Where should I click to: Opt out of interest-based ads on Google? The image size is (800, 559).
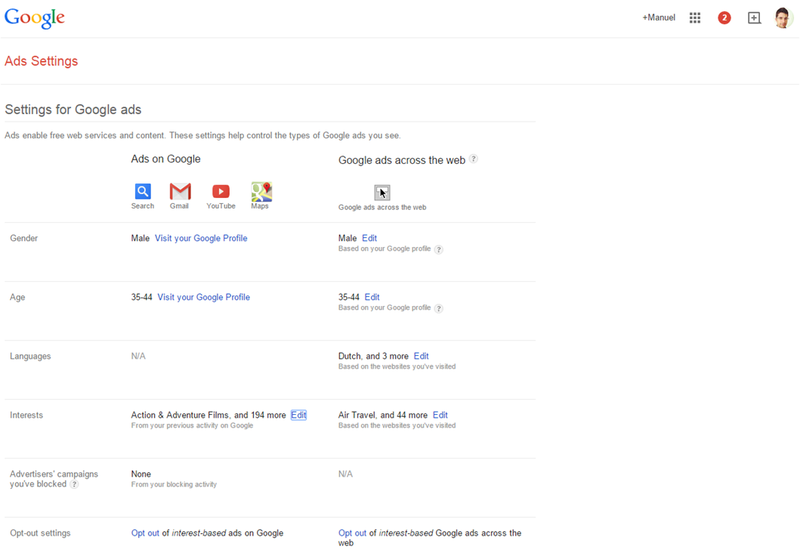tap(145, 533)
